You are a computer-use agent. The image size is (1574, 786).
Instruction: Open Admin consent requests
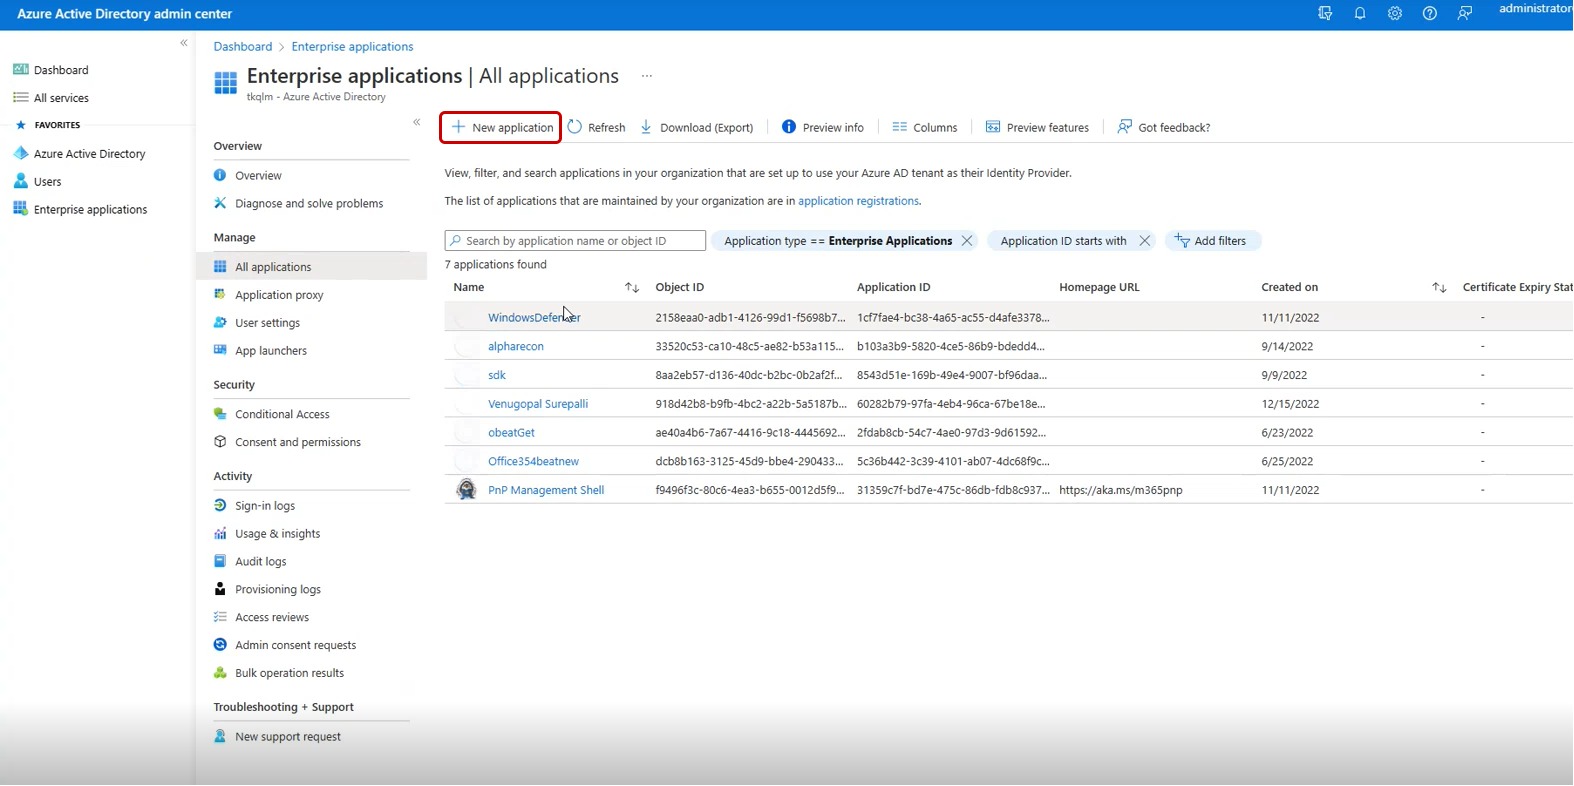[x=295, y=647]
